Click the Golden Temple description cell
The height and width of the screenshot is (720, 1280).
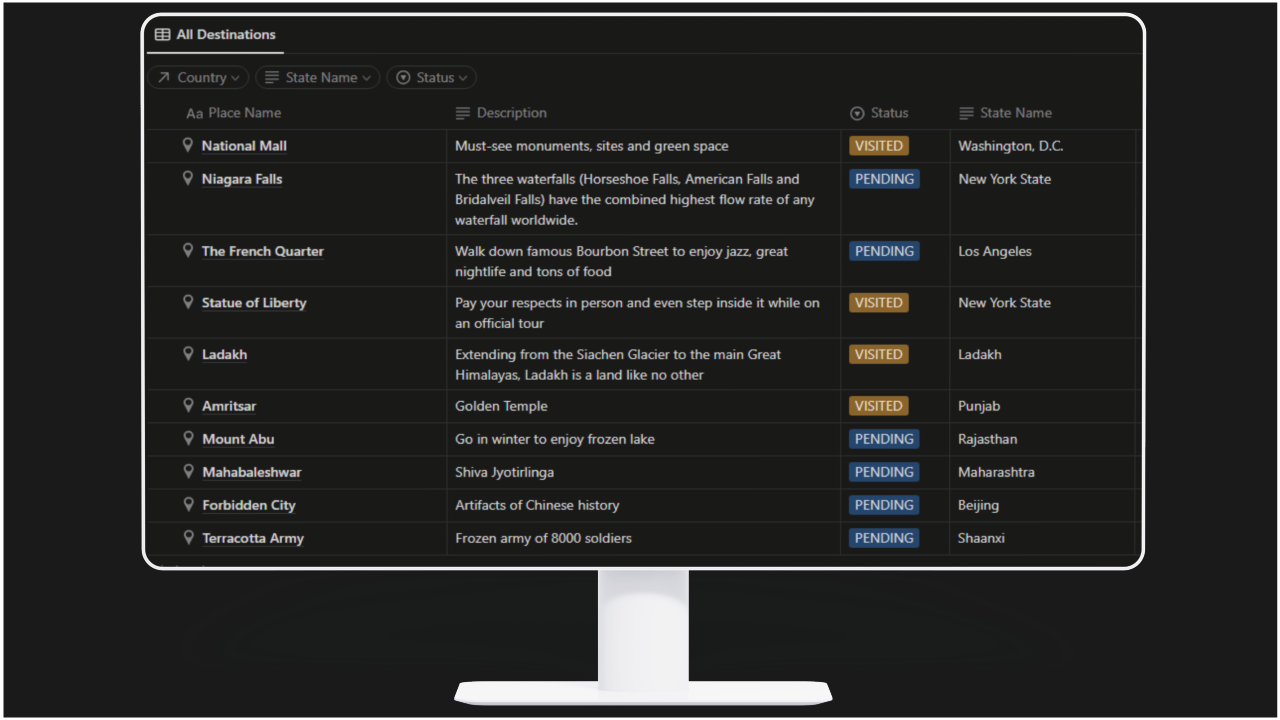click(644, 406)
